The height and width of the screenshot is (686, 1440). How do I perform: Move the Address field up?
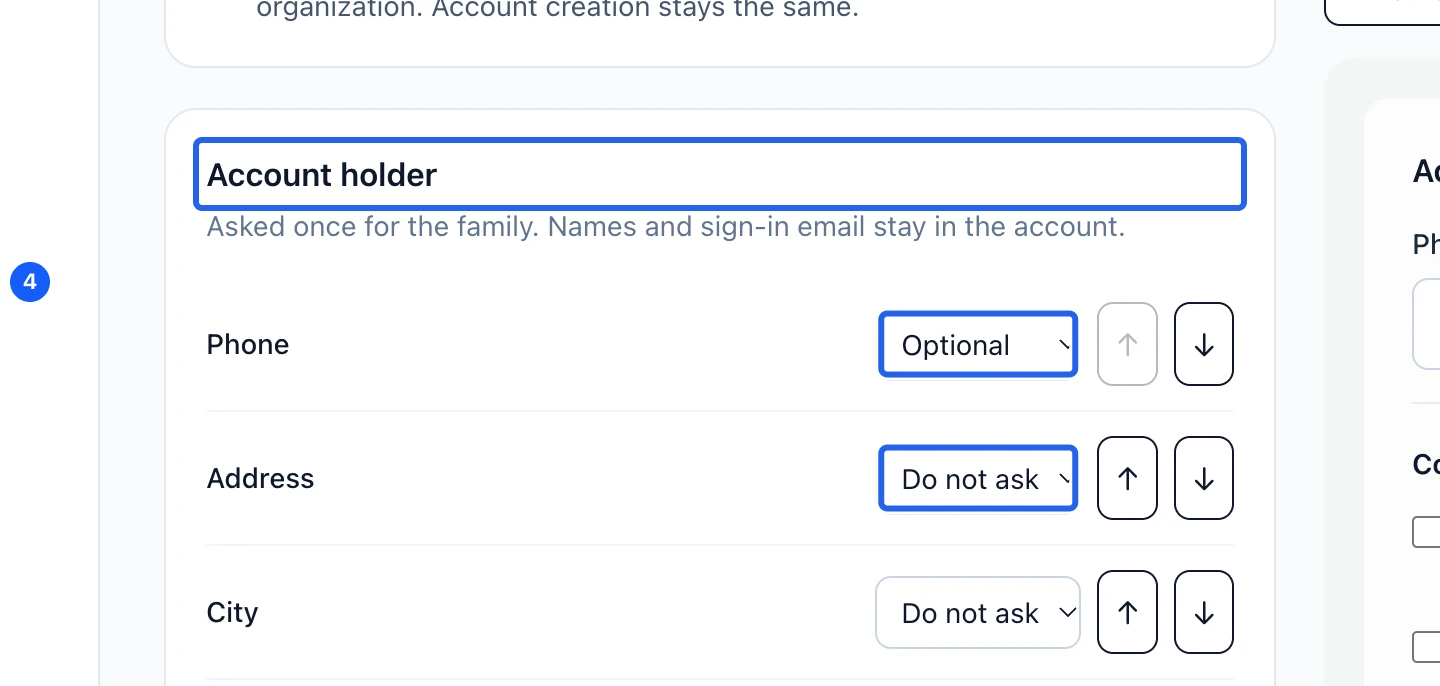pyautogui.click(x=1128, y=478)
